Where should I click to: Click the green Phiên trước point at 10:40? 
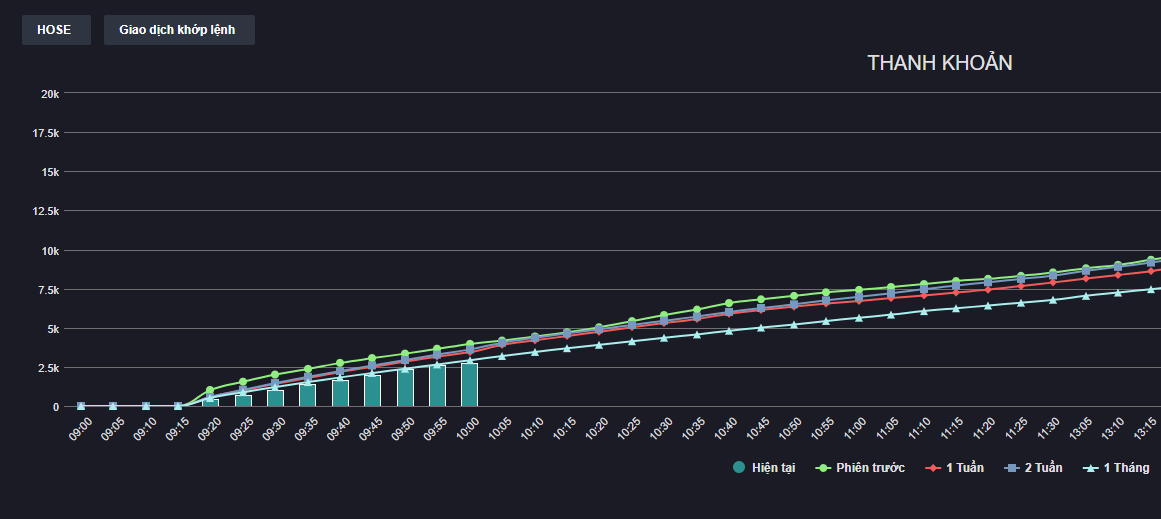(729, 303)
